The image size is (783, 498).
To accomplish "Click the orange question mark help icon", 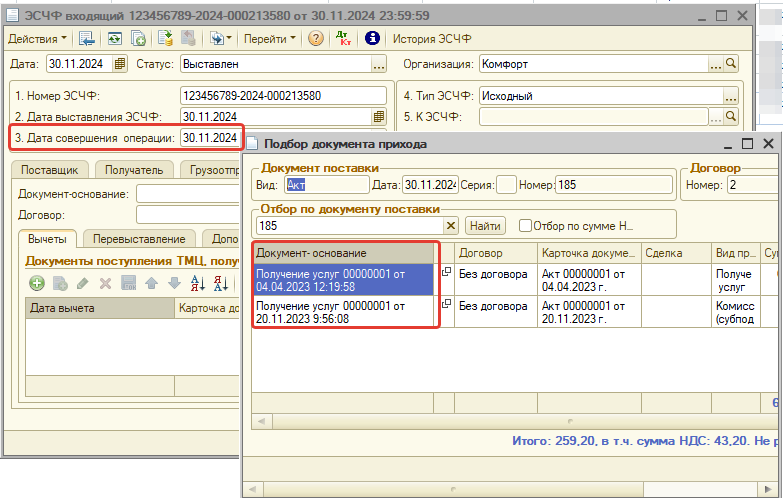I will (x=316, y=38).
